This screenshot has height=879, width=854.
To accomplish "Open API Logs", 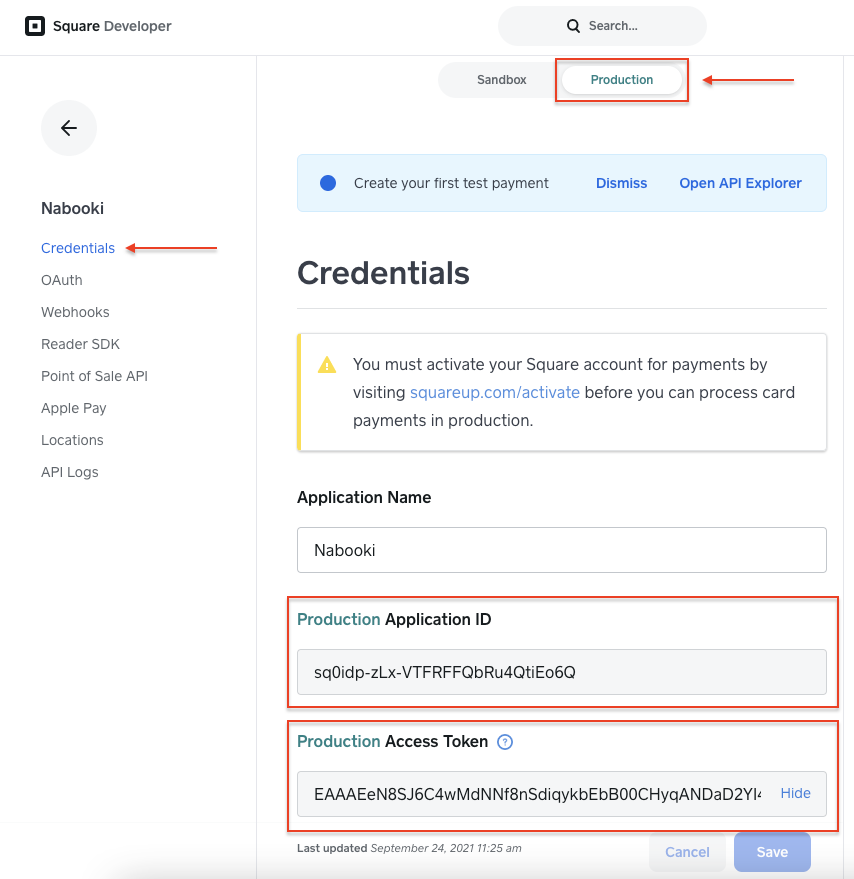I will click(x=70, y=472).
